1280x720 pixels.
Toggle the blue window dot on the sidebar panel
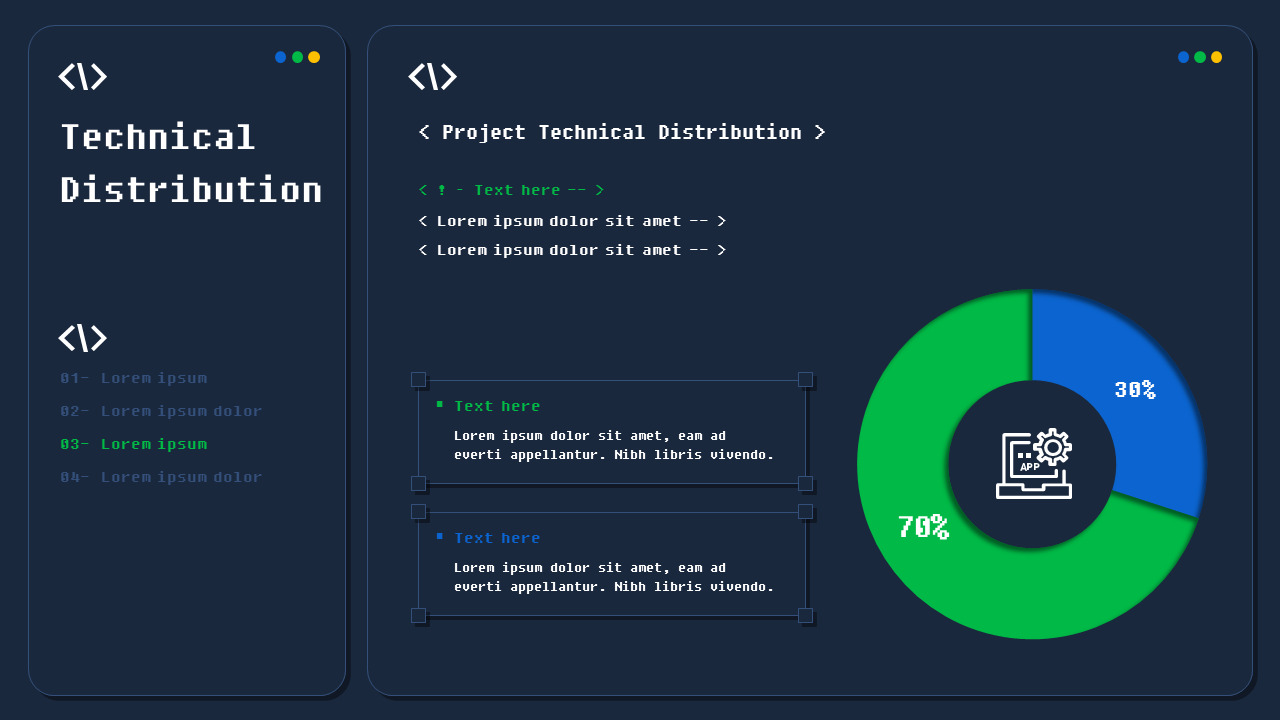pos(281,57)
